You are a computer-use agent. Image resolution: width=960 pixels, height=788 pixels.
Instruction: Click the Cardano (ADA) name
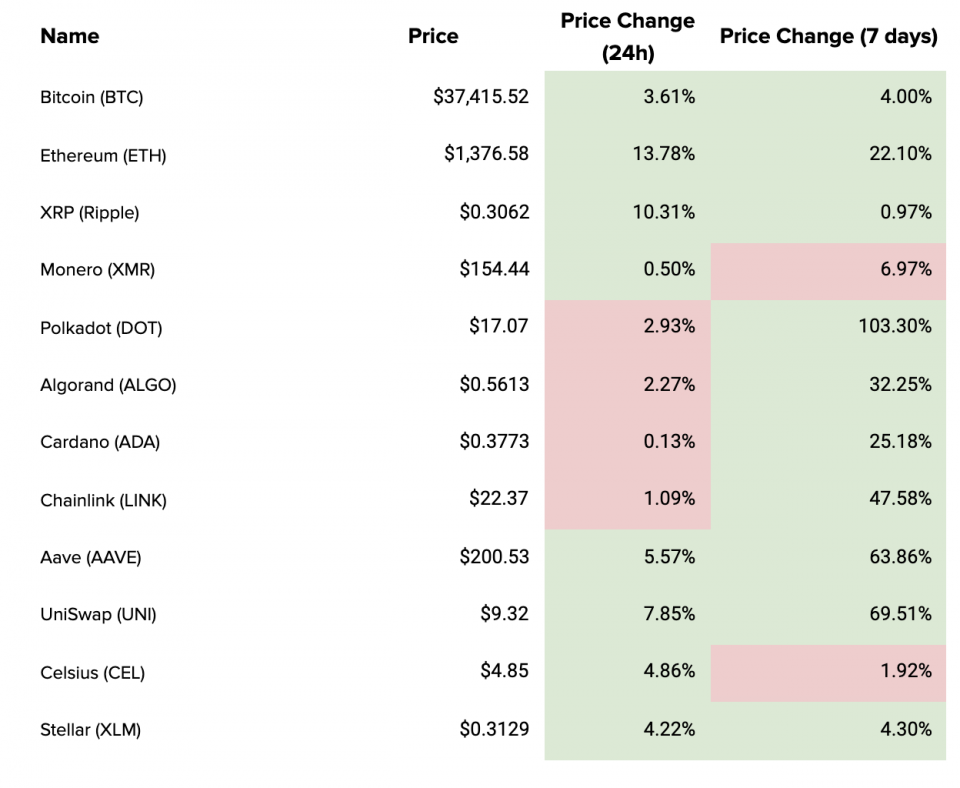pyautogui.click(x=100, y=443)
